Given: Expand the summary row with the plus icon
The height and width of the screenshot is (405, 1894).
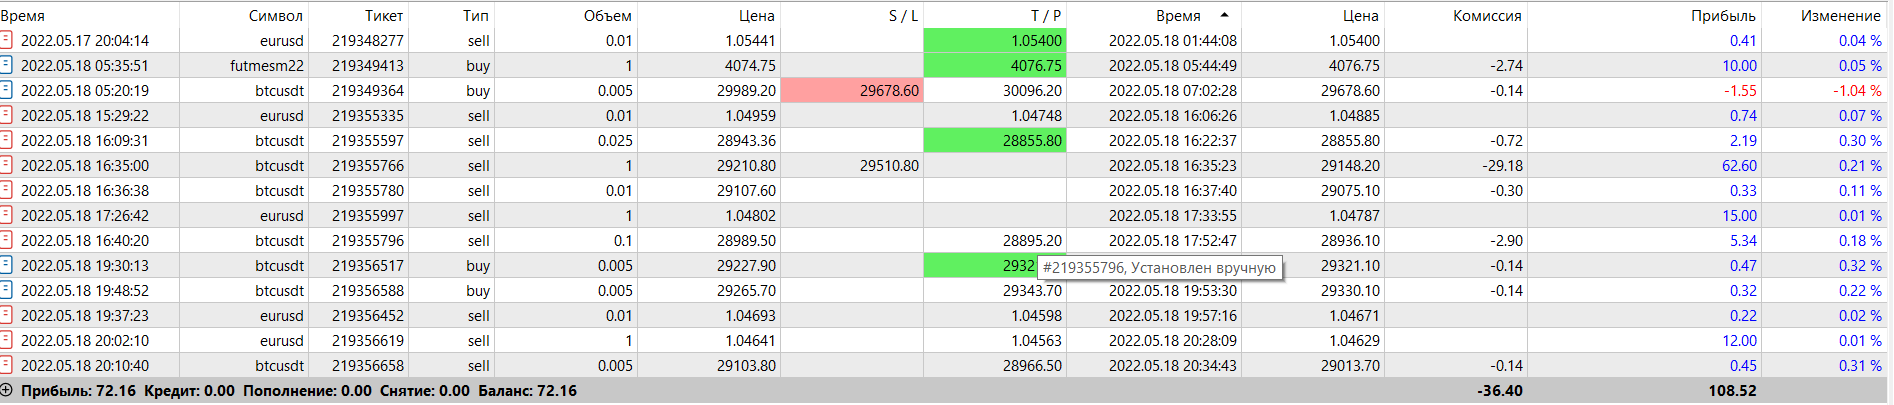Looking at the screenshot, I should point(7,390).
